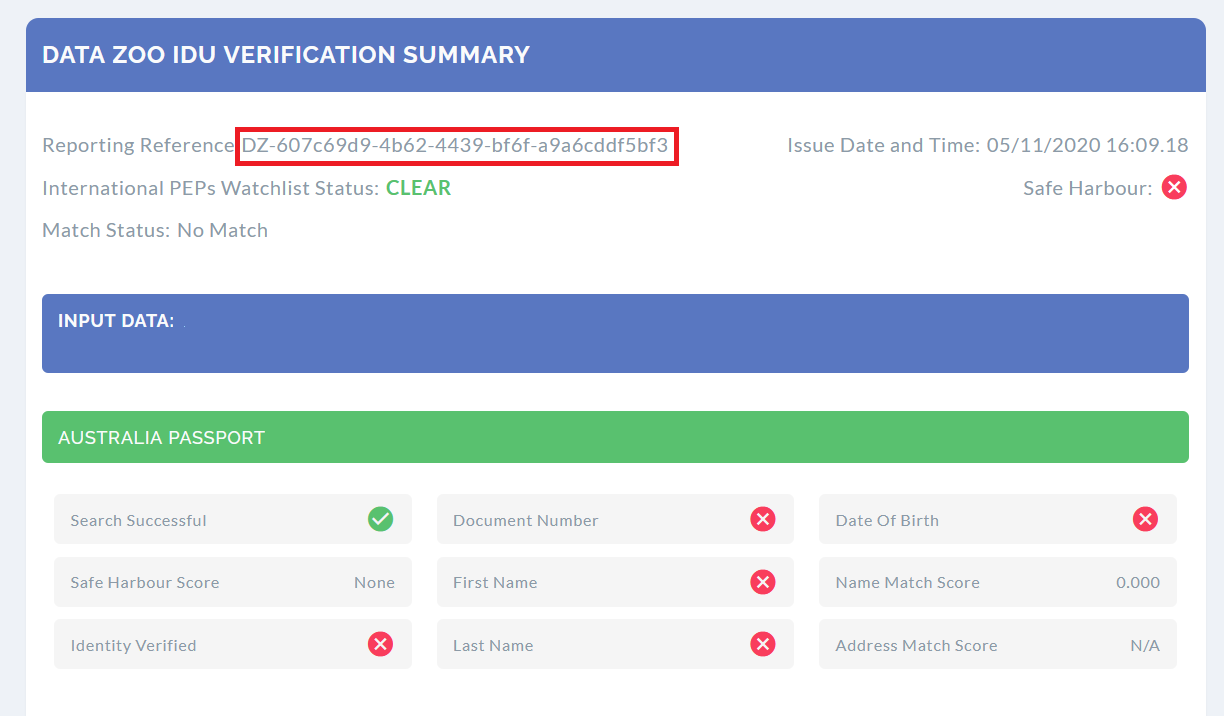
Task: Select the reporting reference DZ-607c69d9 code
Action: tap(455, 145)
